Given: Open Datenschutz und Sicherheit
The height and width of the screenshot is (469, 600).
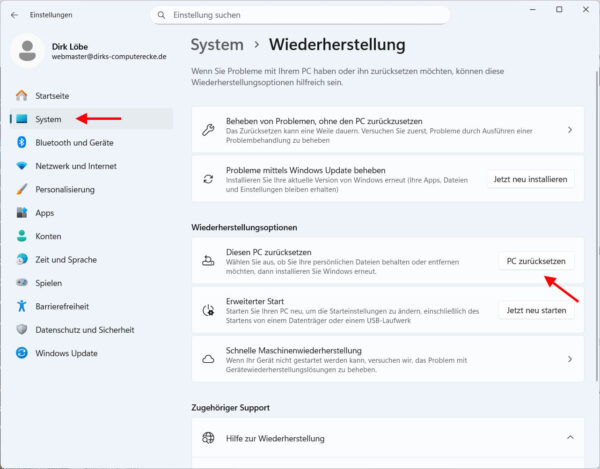Looking at the screenshot, I should point(91,329).
